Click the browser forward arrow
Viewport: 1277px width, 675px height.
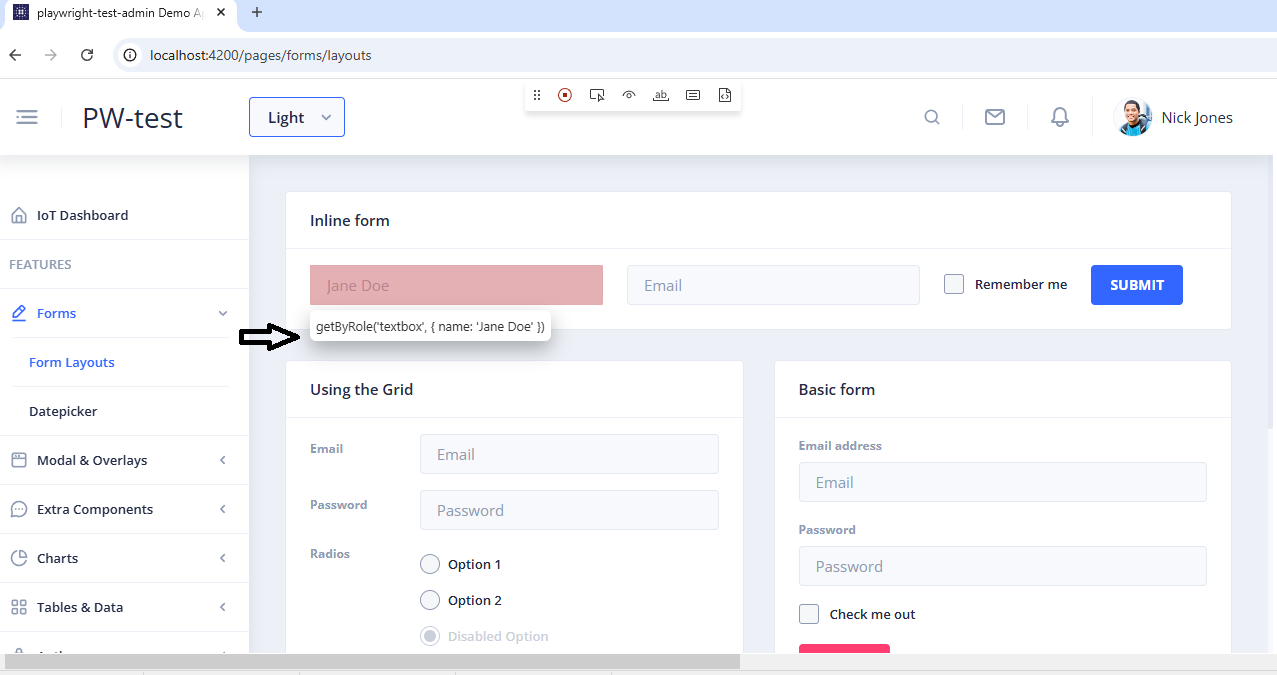tap(51, 55)
